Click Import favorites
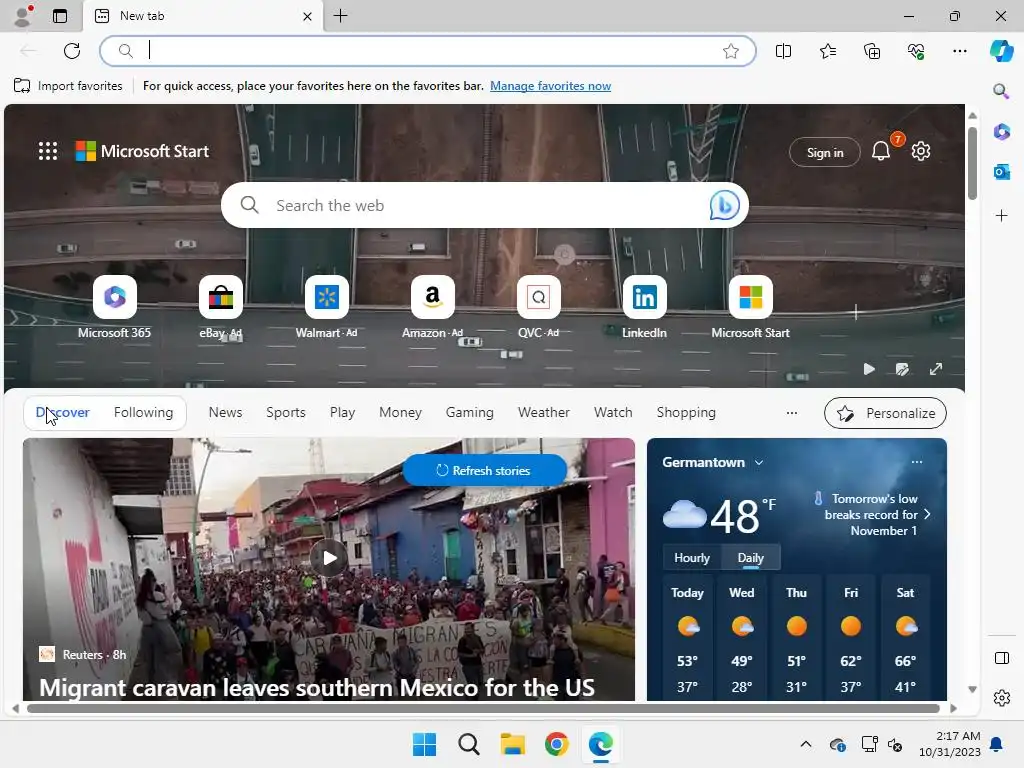 [x=68, y=86]
